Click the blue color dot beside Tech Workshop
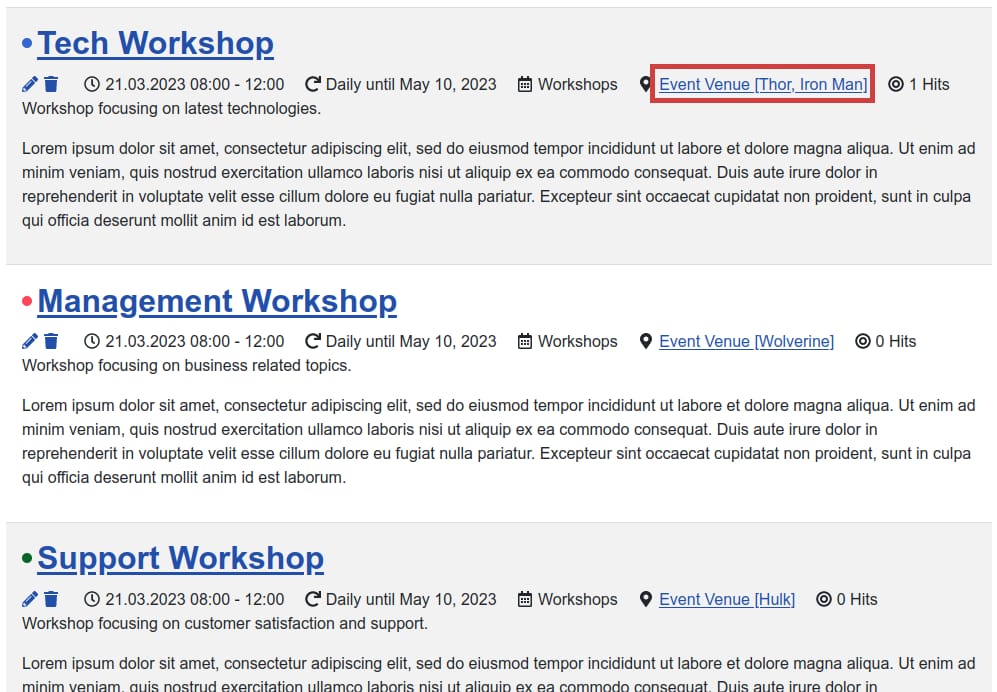 [27, 44]
